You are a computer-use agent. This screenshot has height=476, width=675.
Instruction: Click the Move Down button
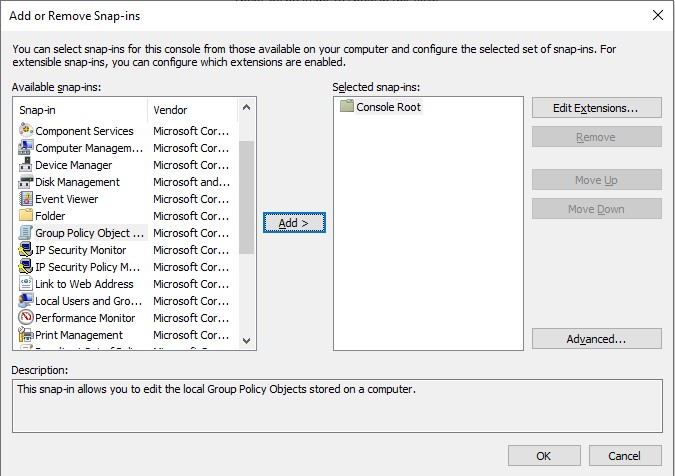[x=596, y=209]
